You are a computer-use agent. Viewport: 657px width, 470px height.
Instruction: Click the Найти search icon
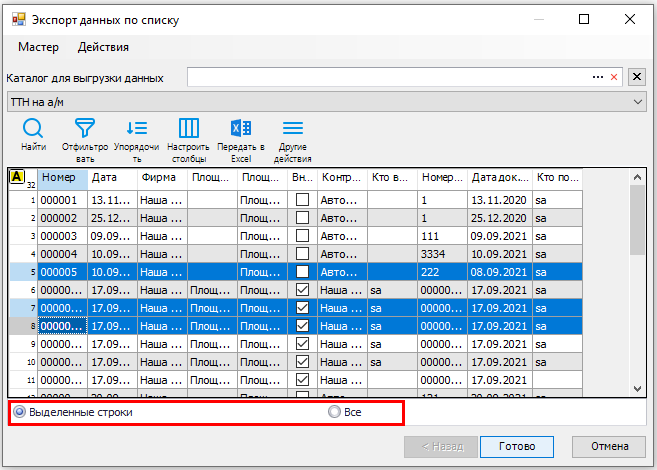click(x=33, y=128)
